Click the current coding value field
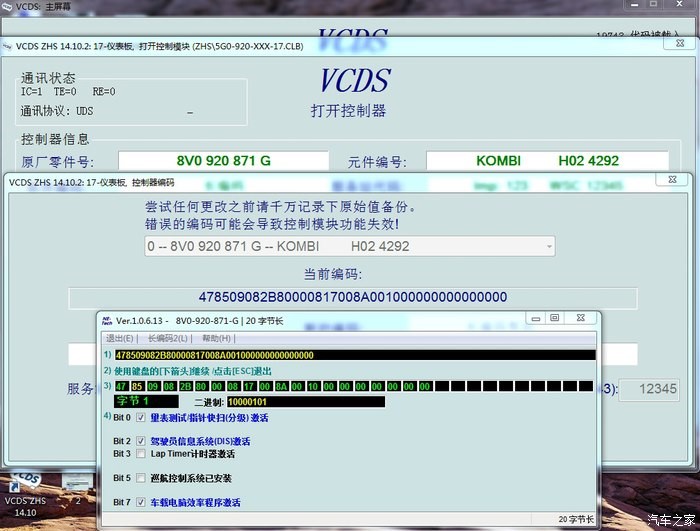 pyautogui.click(x=353, y=297)
